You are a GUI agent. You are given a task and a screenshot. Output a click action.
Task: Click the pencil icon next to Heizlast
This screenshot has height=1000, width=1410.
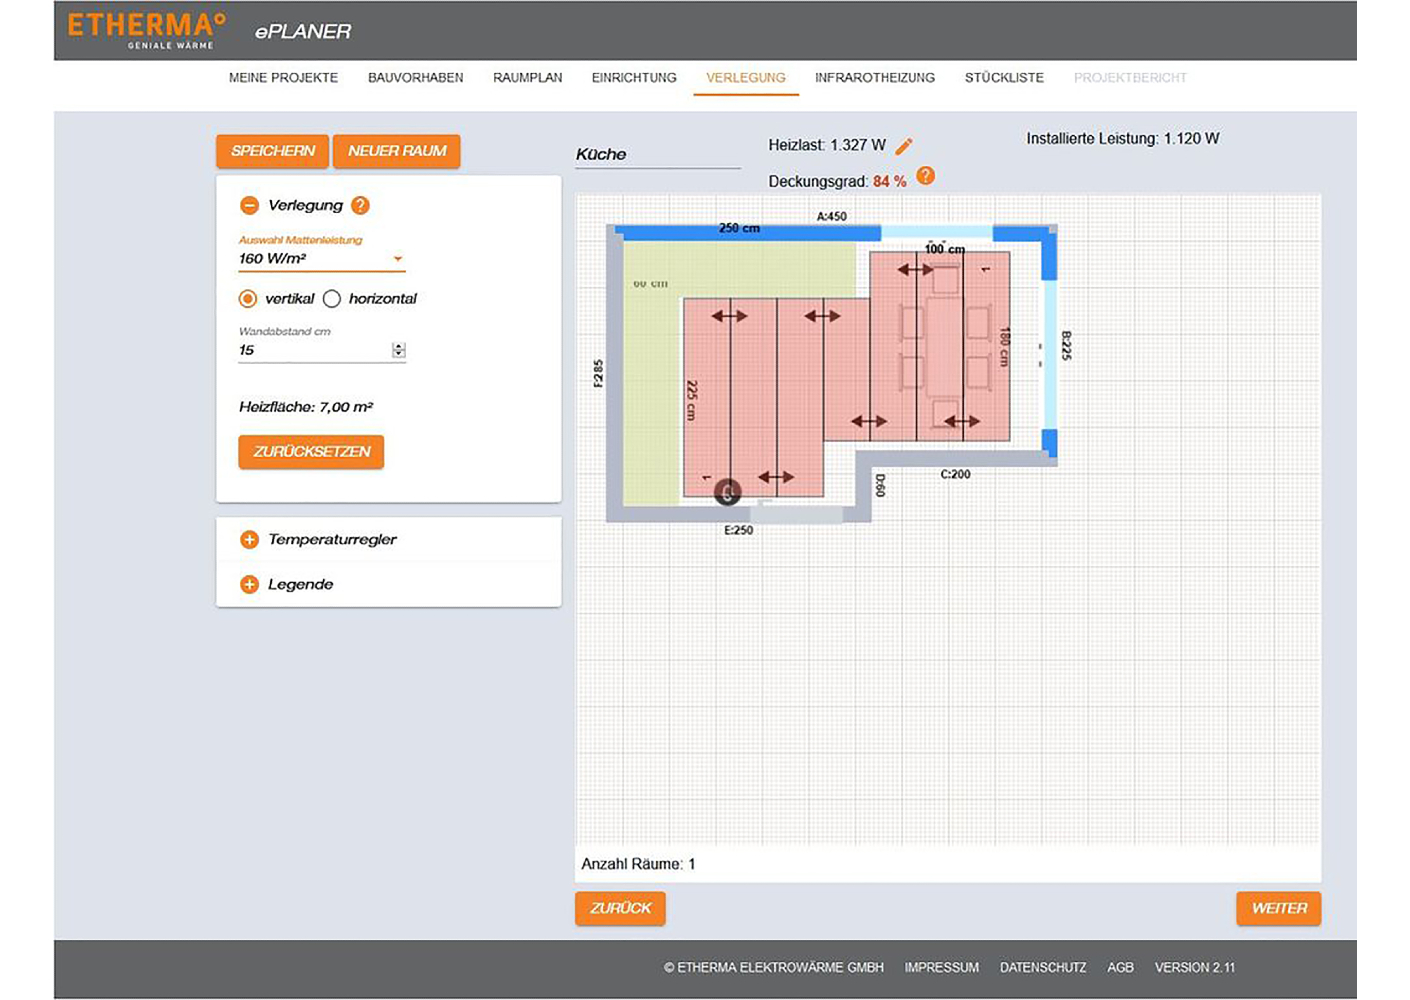click(x=904, y=146)
